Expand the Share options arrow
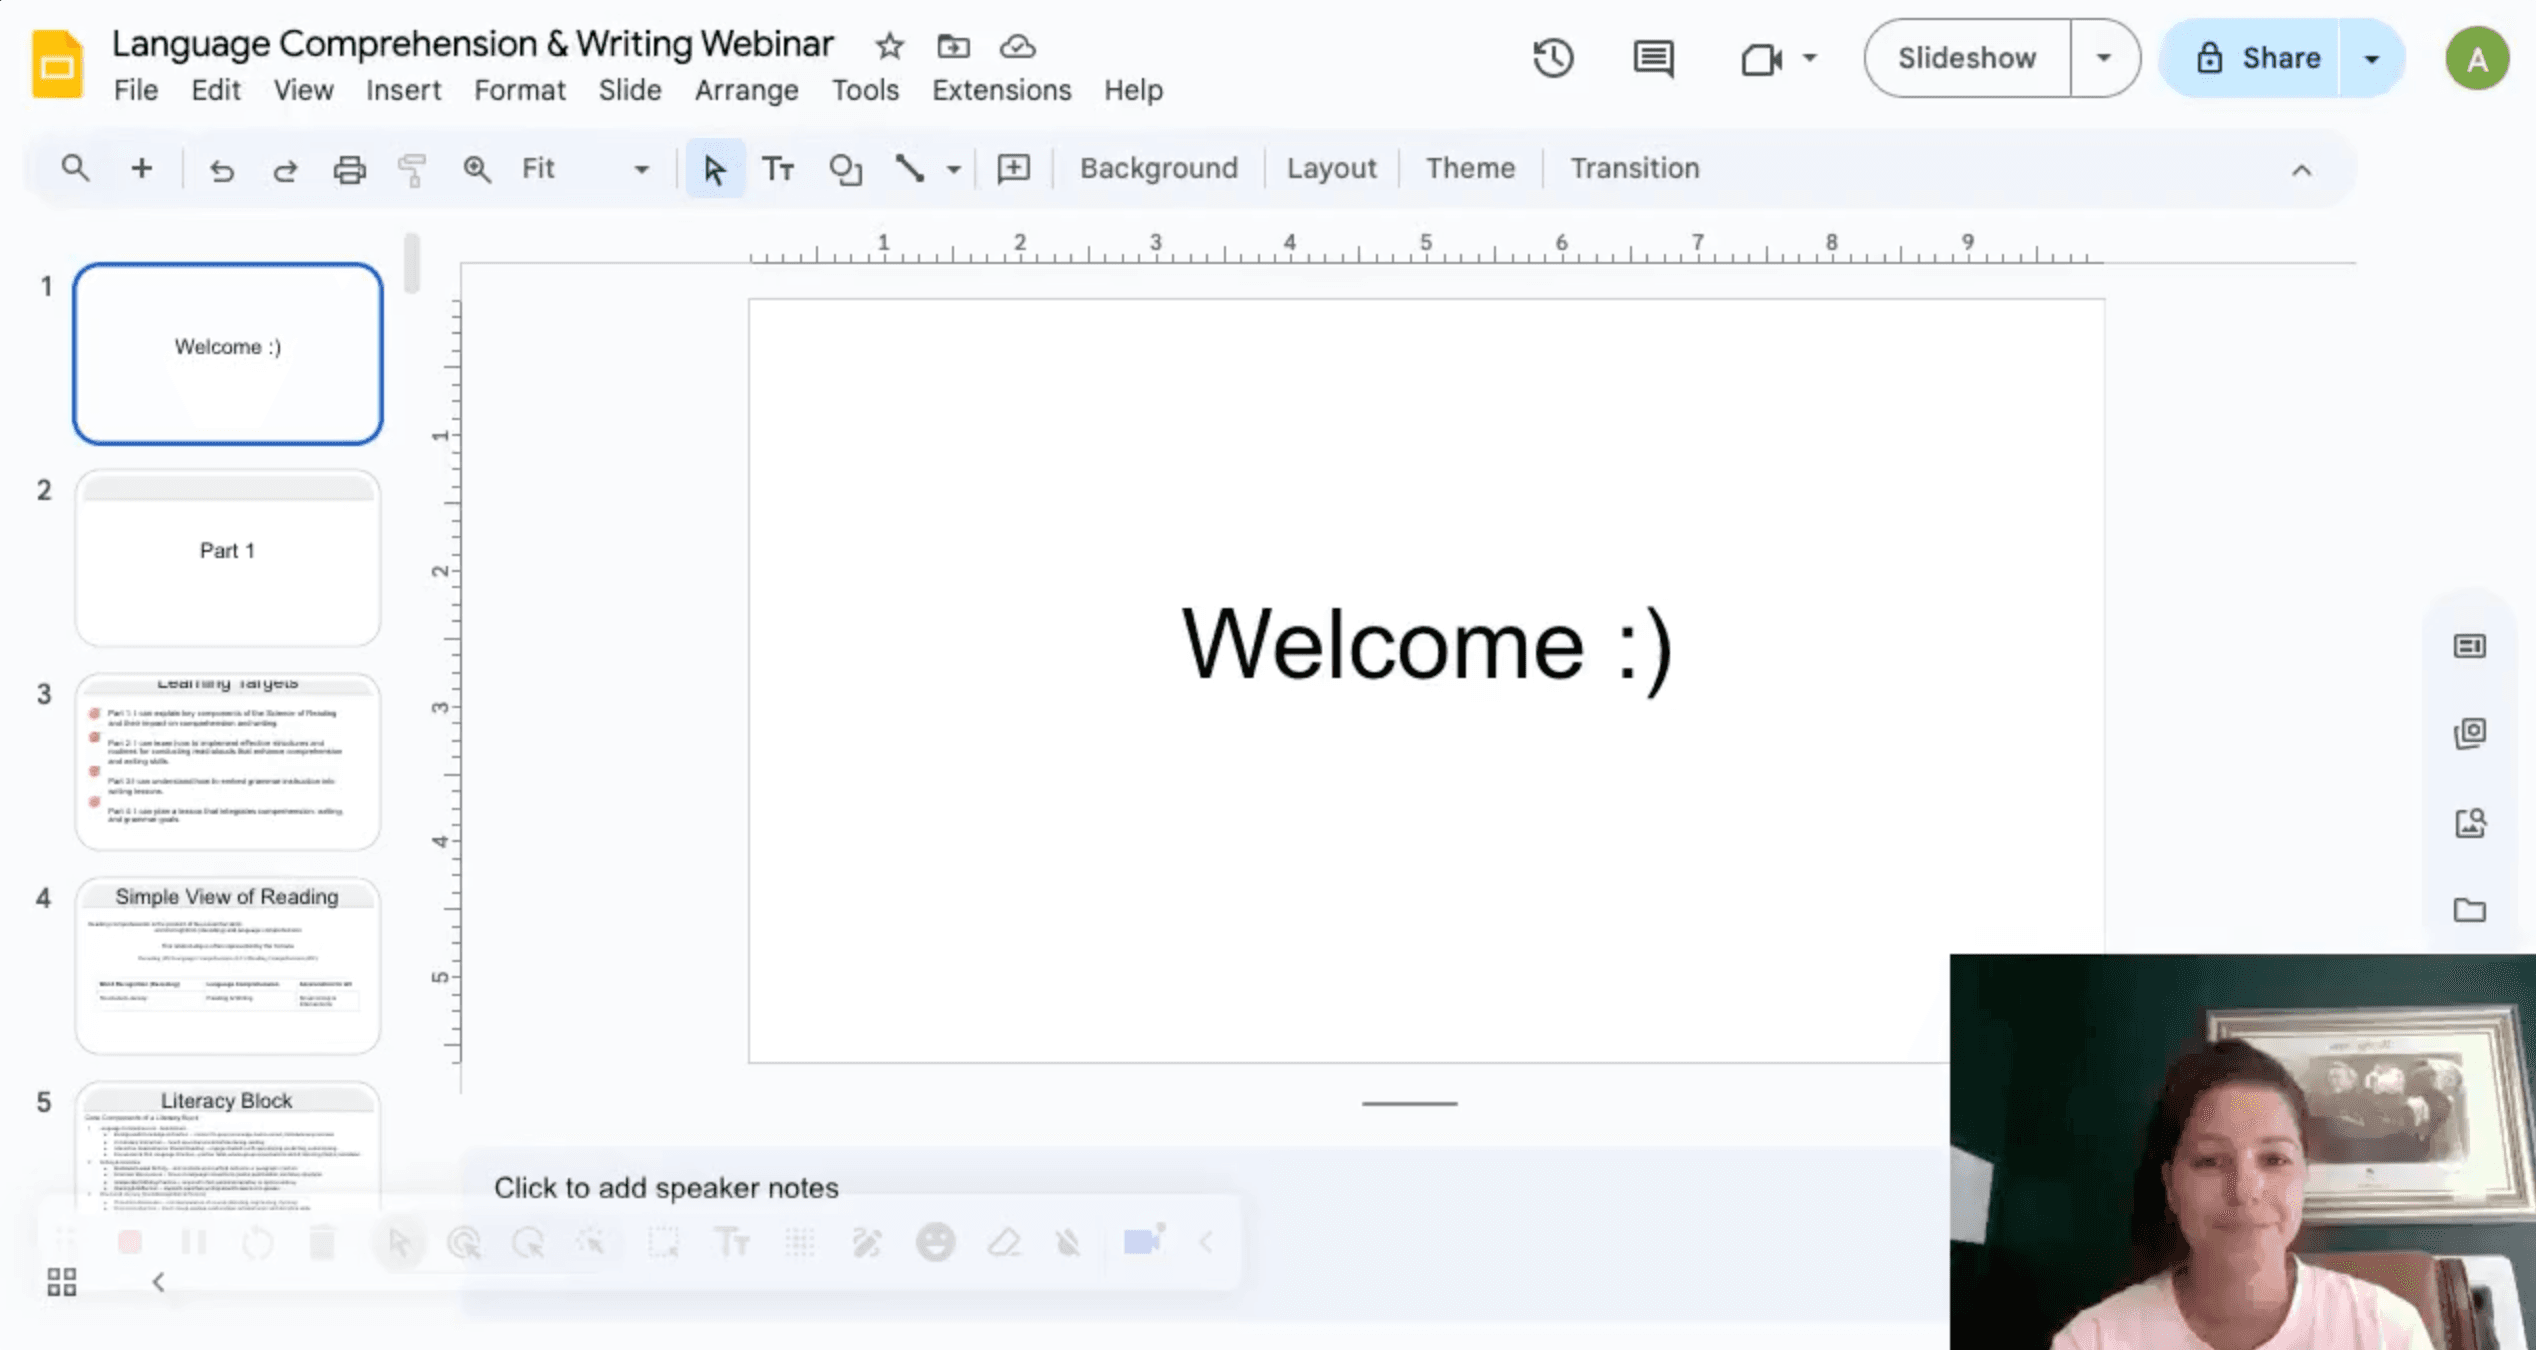The width and height of the screenshot is (2536, 1350). 2371,58
